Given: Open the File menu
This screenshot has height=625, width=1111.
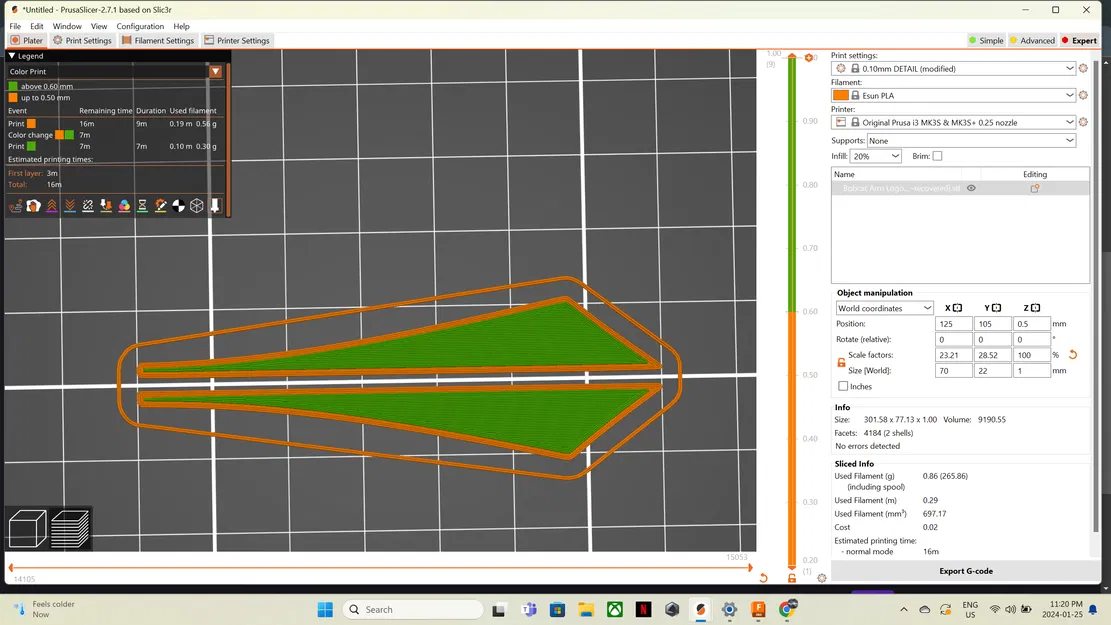Looking at the screenshot, I should coord(15,26).
